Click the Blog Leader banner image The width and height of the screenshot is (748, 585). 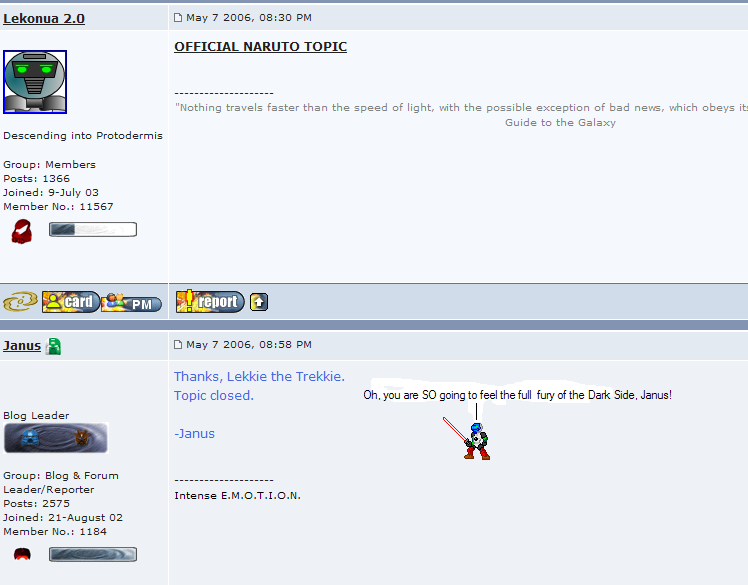(x=56, y=438)
